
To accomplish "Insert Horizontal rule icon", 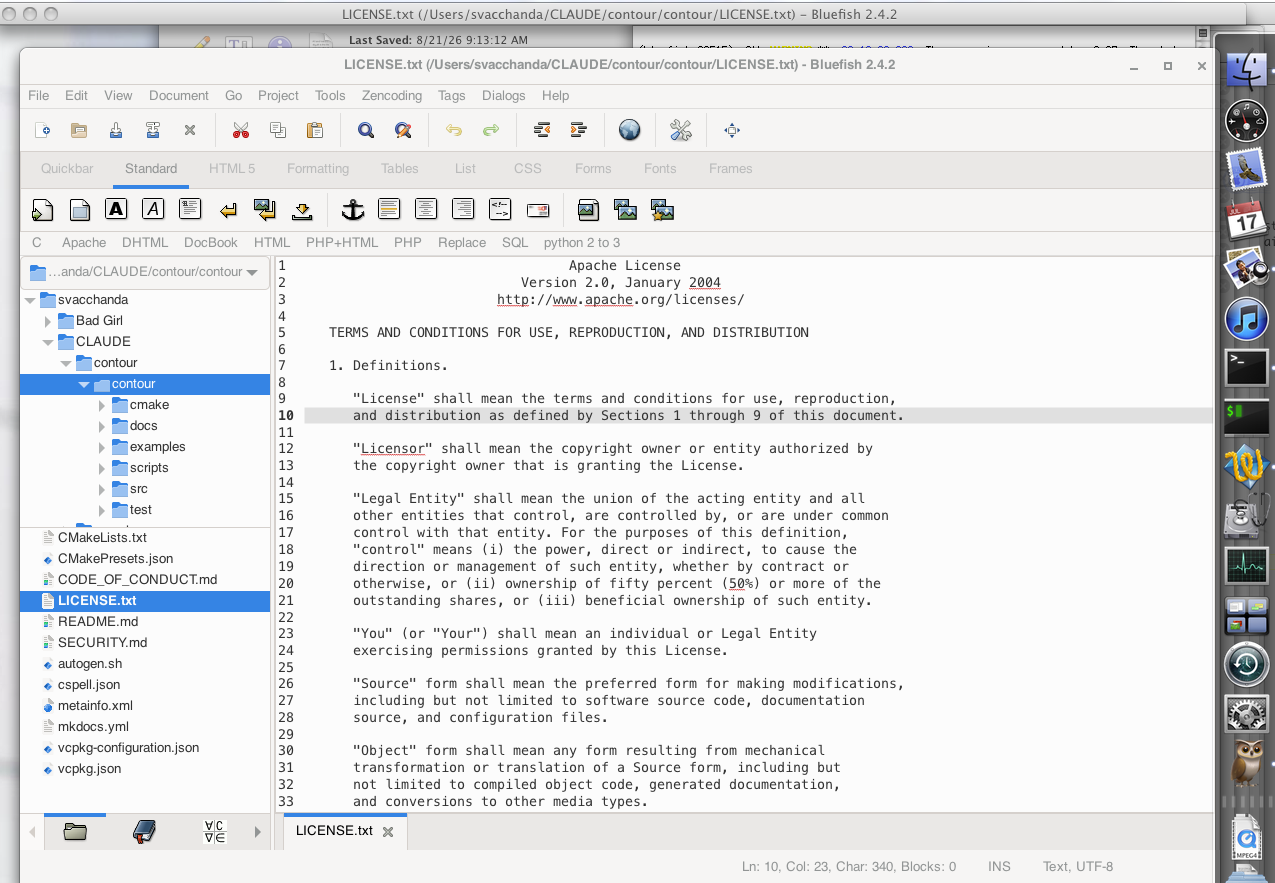I will coord(389,209).
